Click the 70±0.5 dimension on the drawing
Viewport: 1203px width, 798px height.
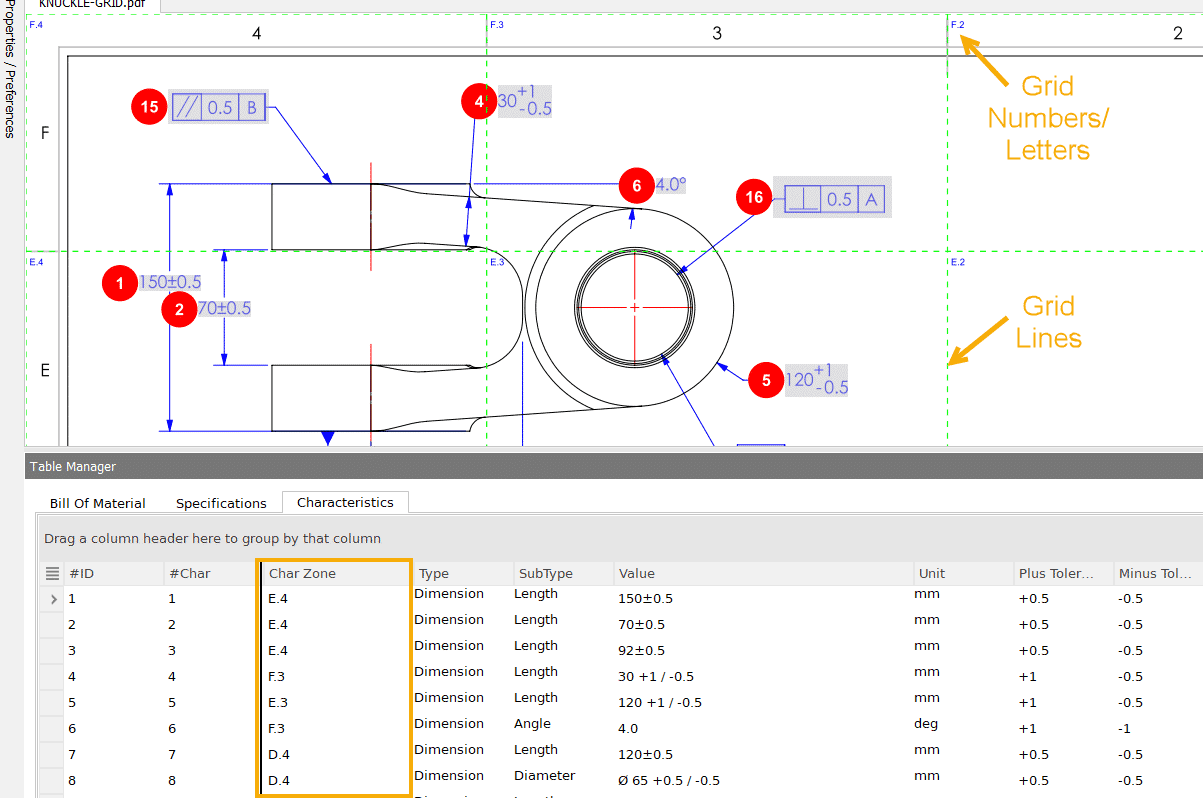click(224, 309)
